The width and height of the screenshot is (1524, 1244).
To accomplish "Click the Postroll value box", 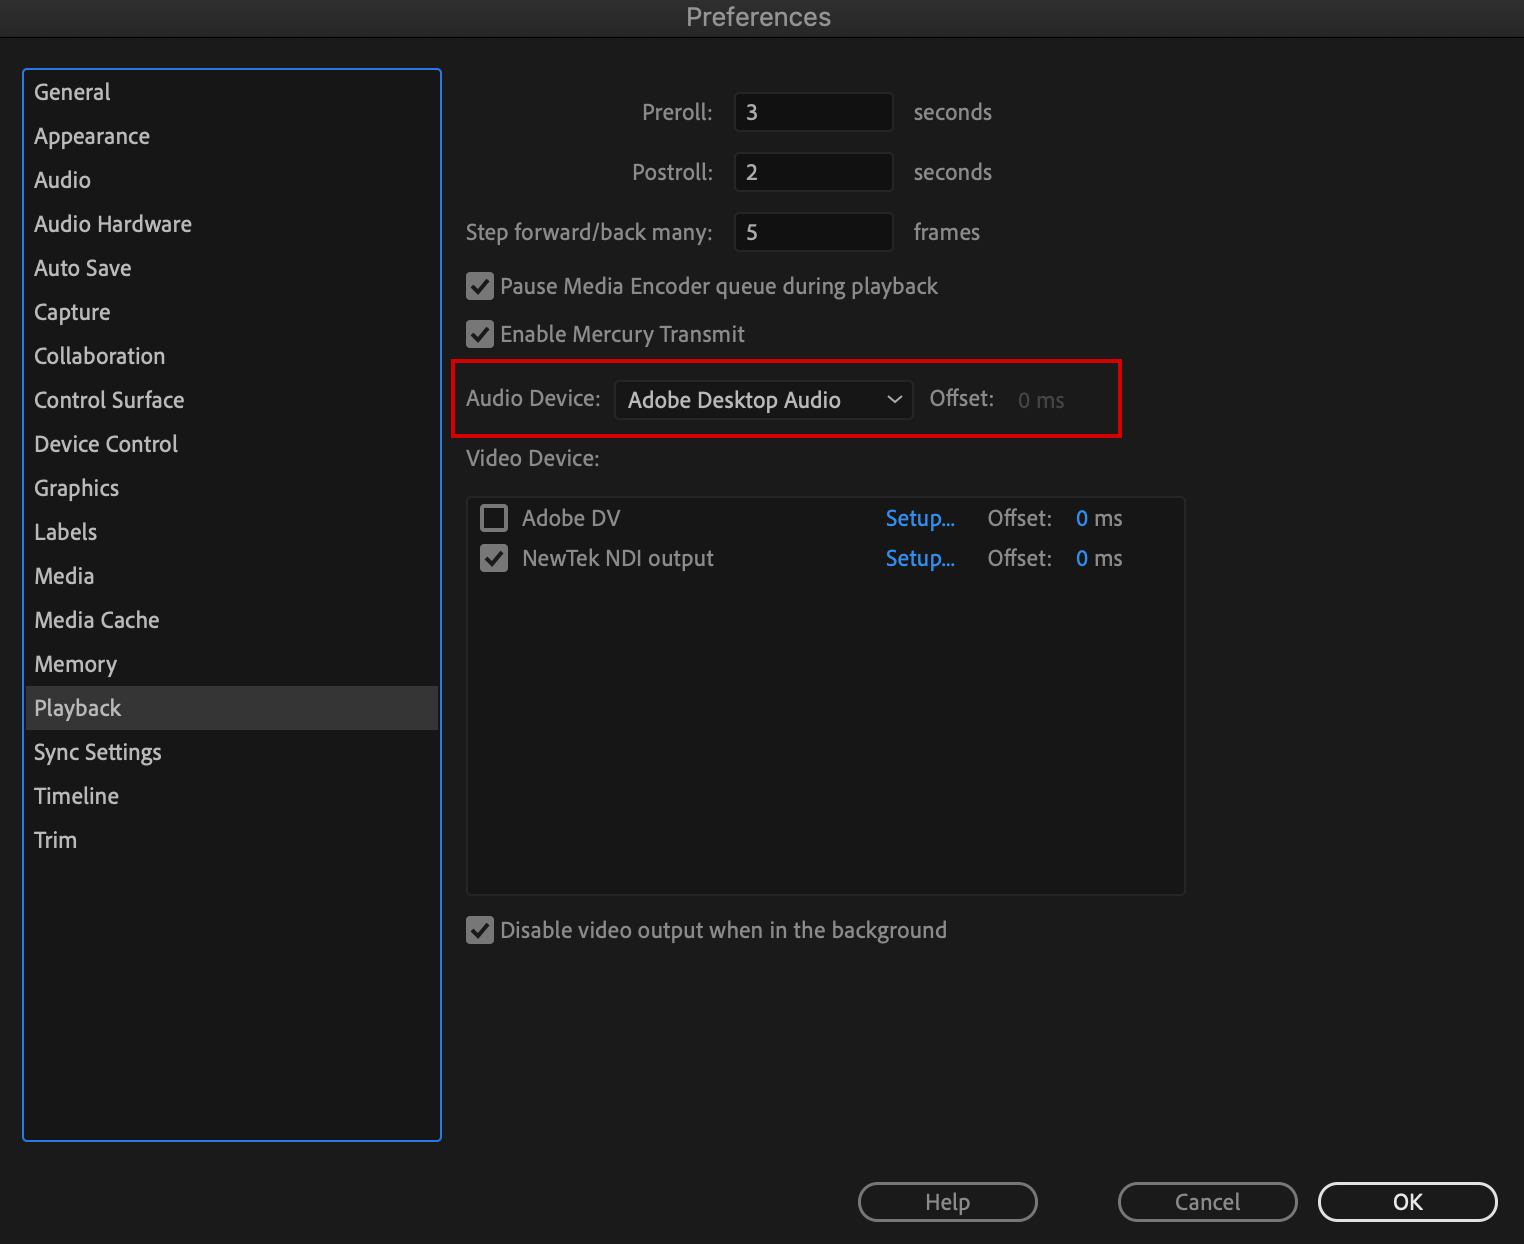I will click(x=812, y=171).
